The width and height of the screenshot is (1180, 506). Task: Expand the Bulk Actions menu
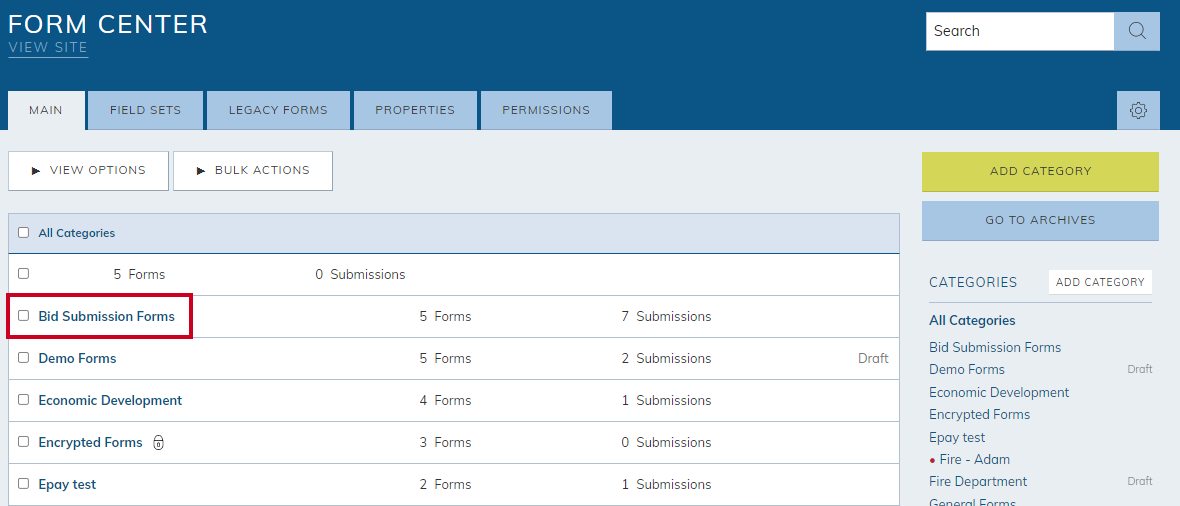click(253, 171)
